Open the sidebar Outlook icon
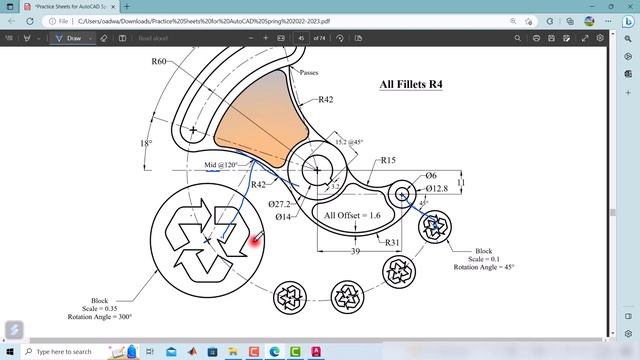Viewport: 640px width, 360px height. click(628, 74)
